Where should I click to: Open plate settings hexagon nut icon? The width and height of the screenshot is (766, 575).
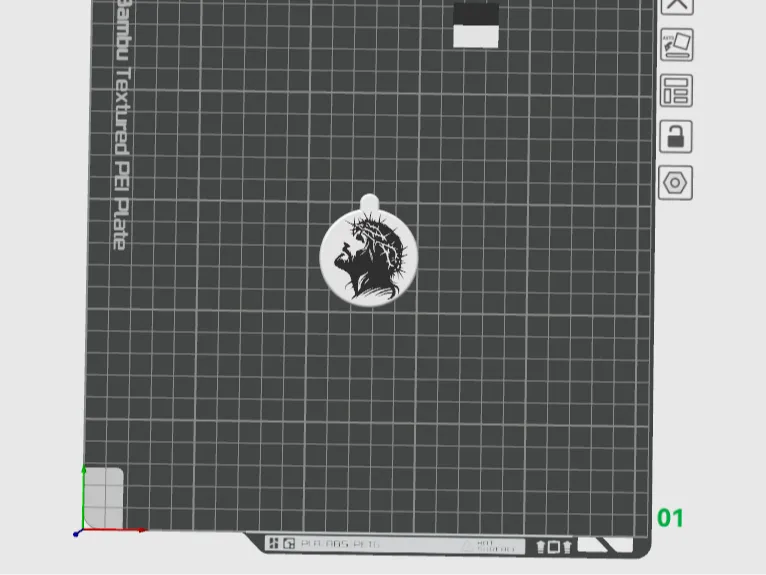[x=675, y=183]
